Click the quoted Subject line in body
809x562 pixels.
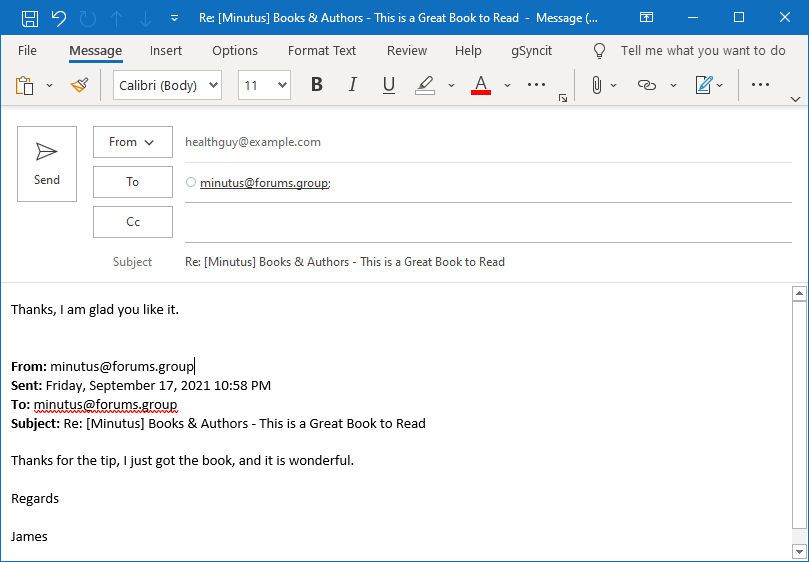tap(218, 424)
